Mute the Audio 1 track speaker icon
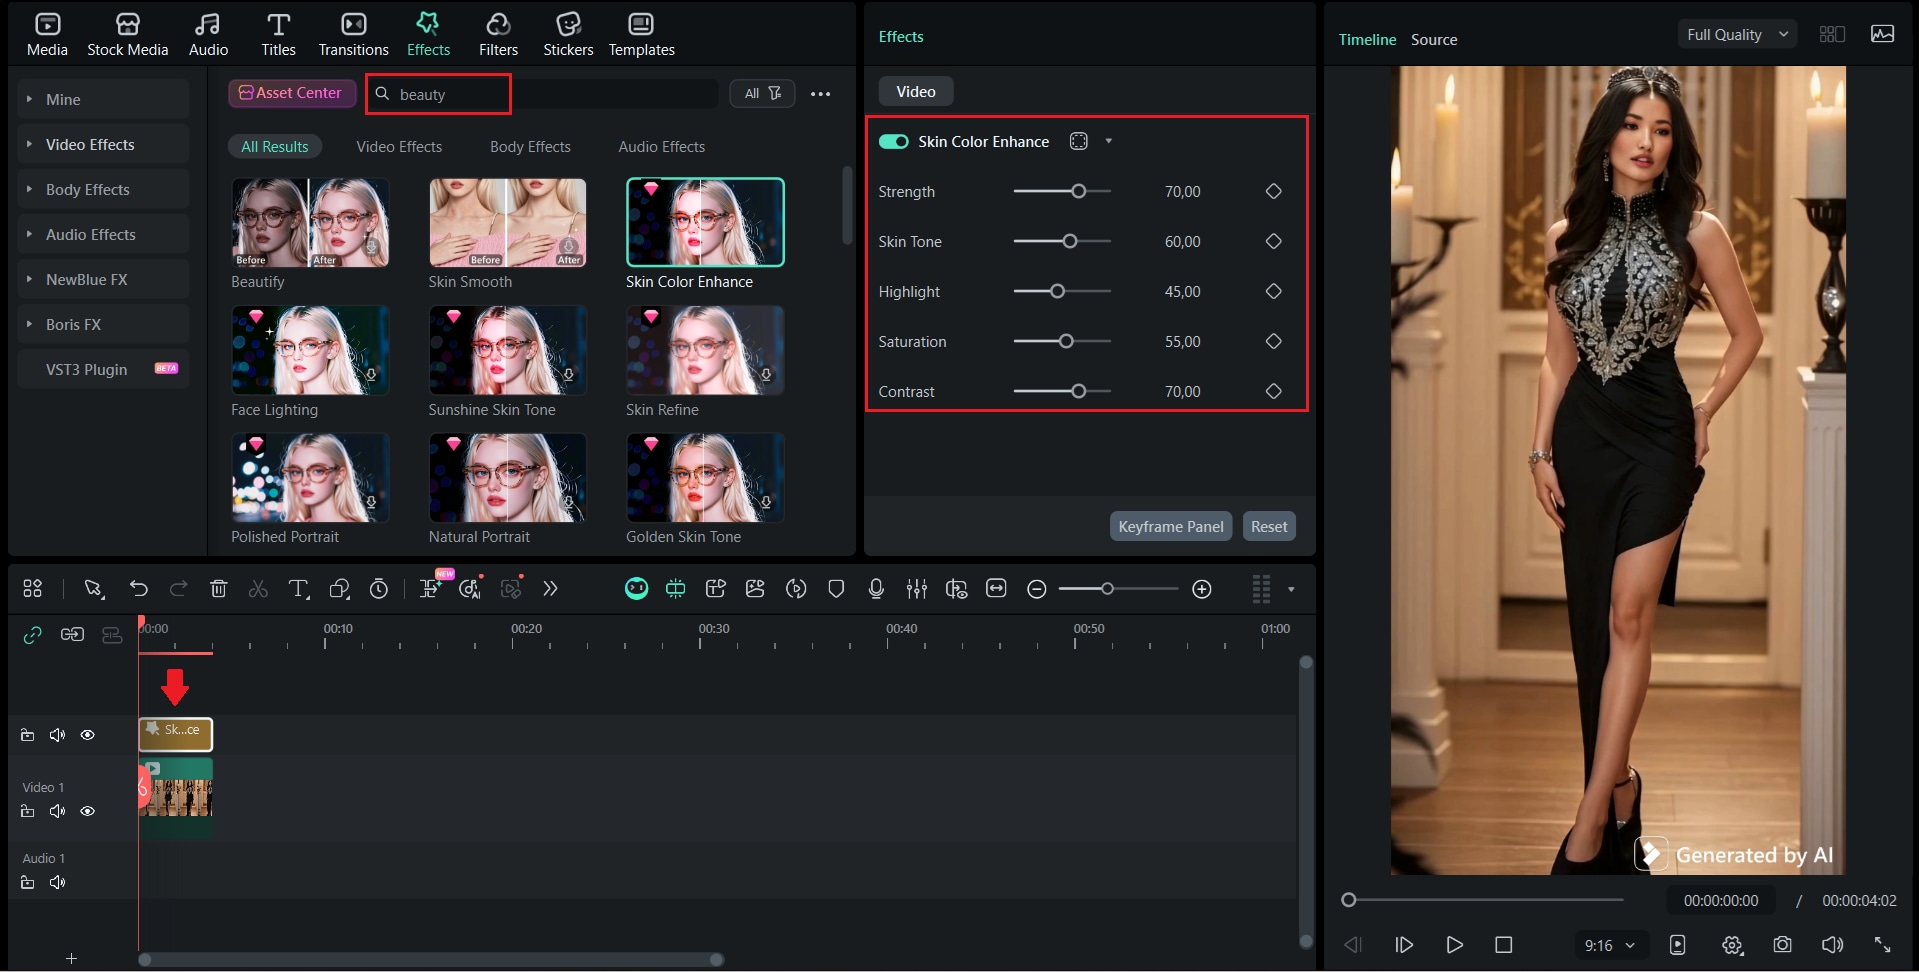 pyautogui.click(x=57, y=882)
